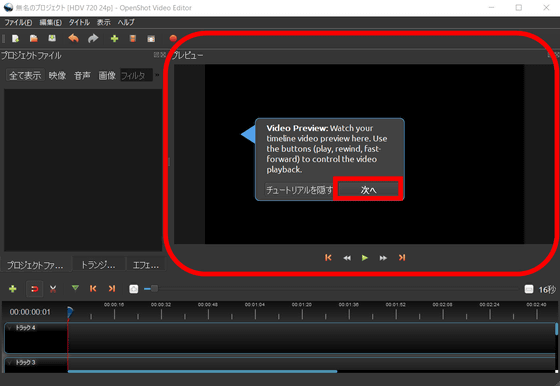Click the timeline horizontal scrollbar
Screen dimensions: 560x386
(x=202, y=372)
